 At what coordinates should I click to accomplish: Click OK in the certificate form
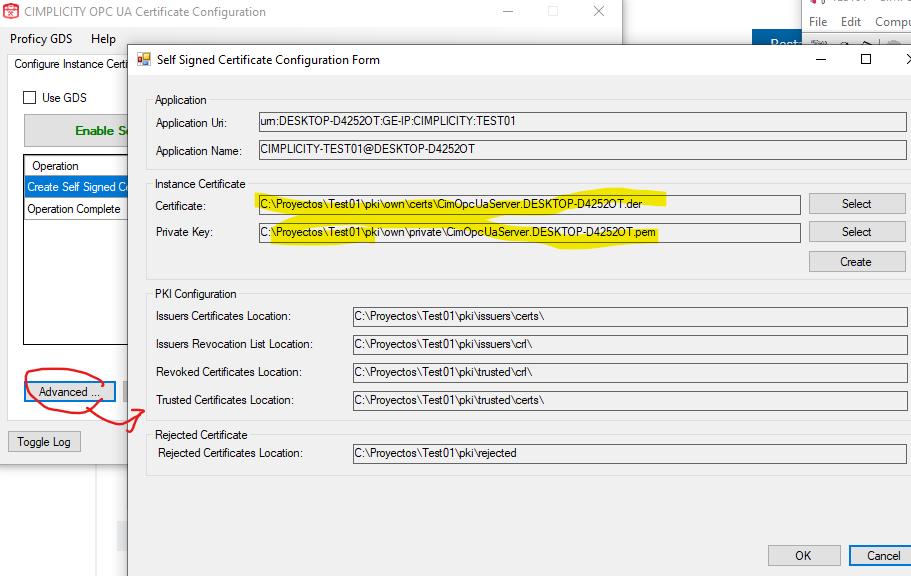click(804, 556)
